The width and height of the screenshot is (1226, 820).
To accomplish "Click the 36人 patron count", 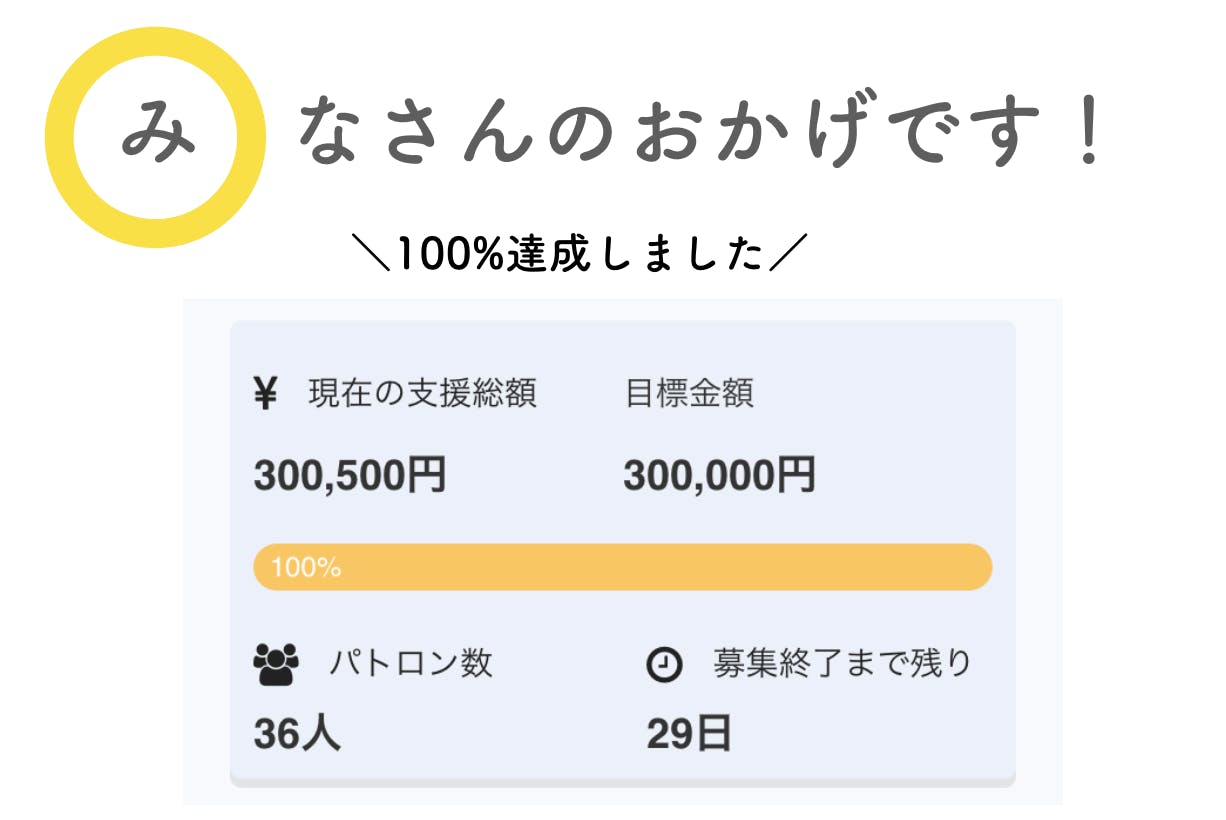I will click(x=297, y=734).
